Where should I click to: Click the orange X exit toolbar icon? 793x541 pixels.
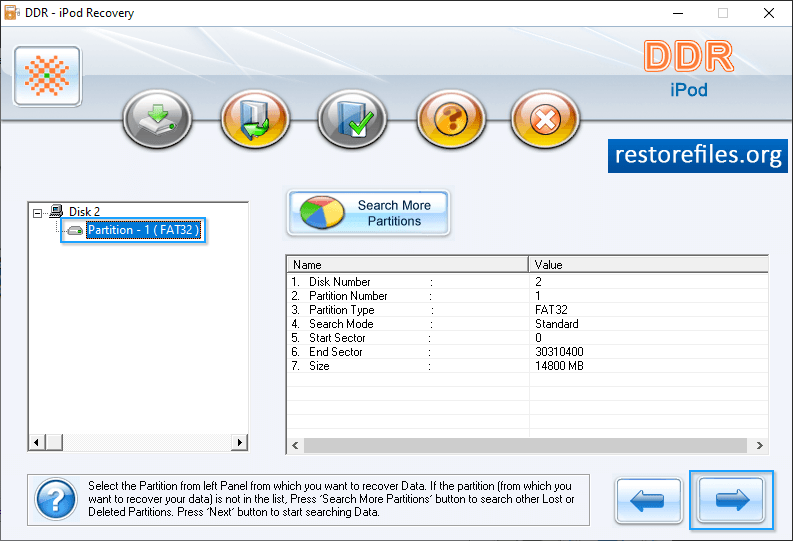545,119
